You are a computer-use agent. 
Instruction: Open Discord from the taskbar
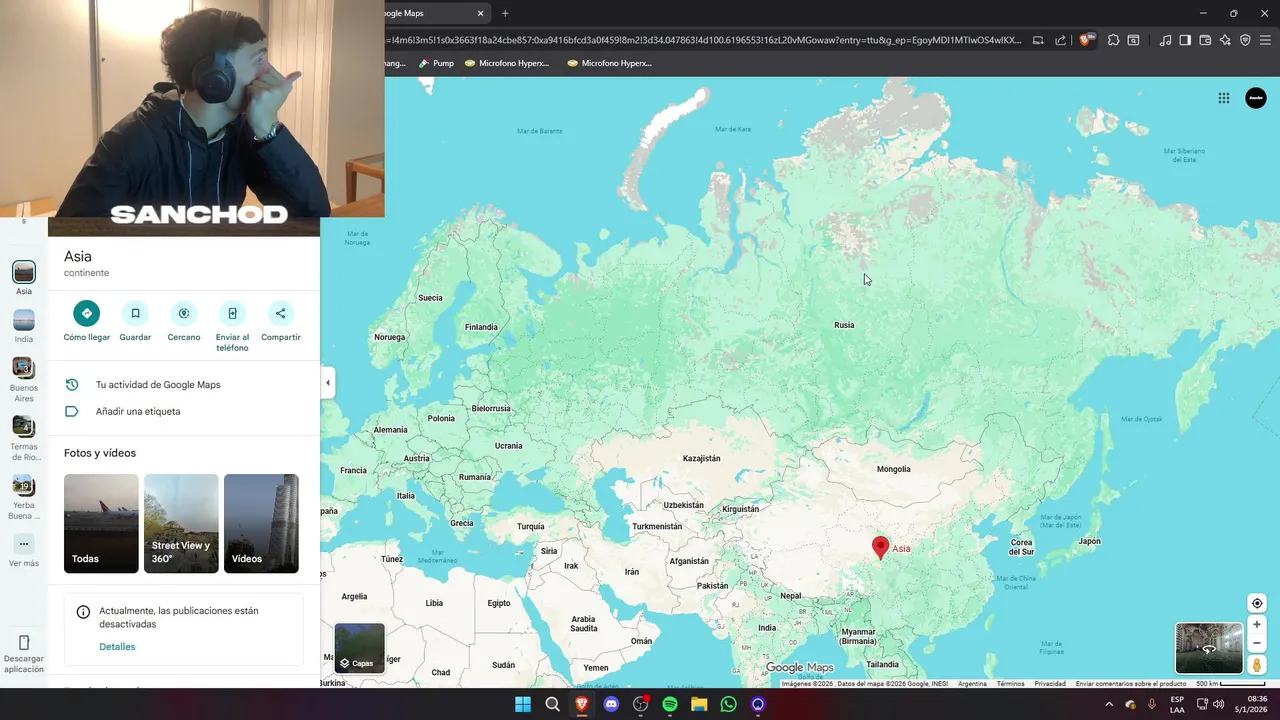pos(611,704)
